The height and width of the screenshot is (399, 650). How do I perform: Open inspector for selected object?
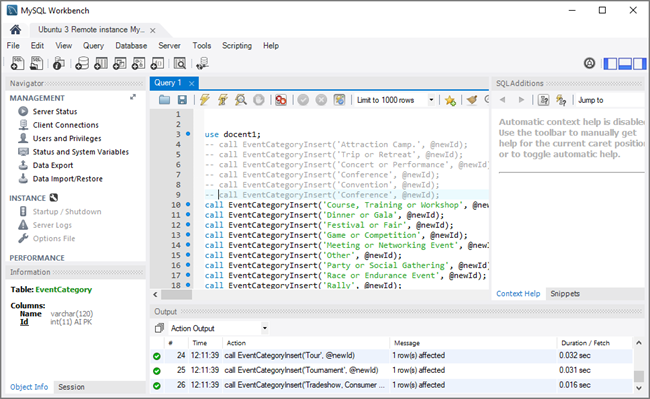[58, 63]
